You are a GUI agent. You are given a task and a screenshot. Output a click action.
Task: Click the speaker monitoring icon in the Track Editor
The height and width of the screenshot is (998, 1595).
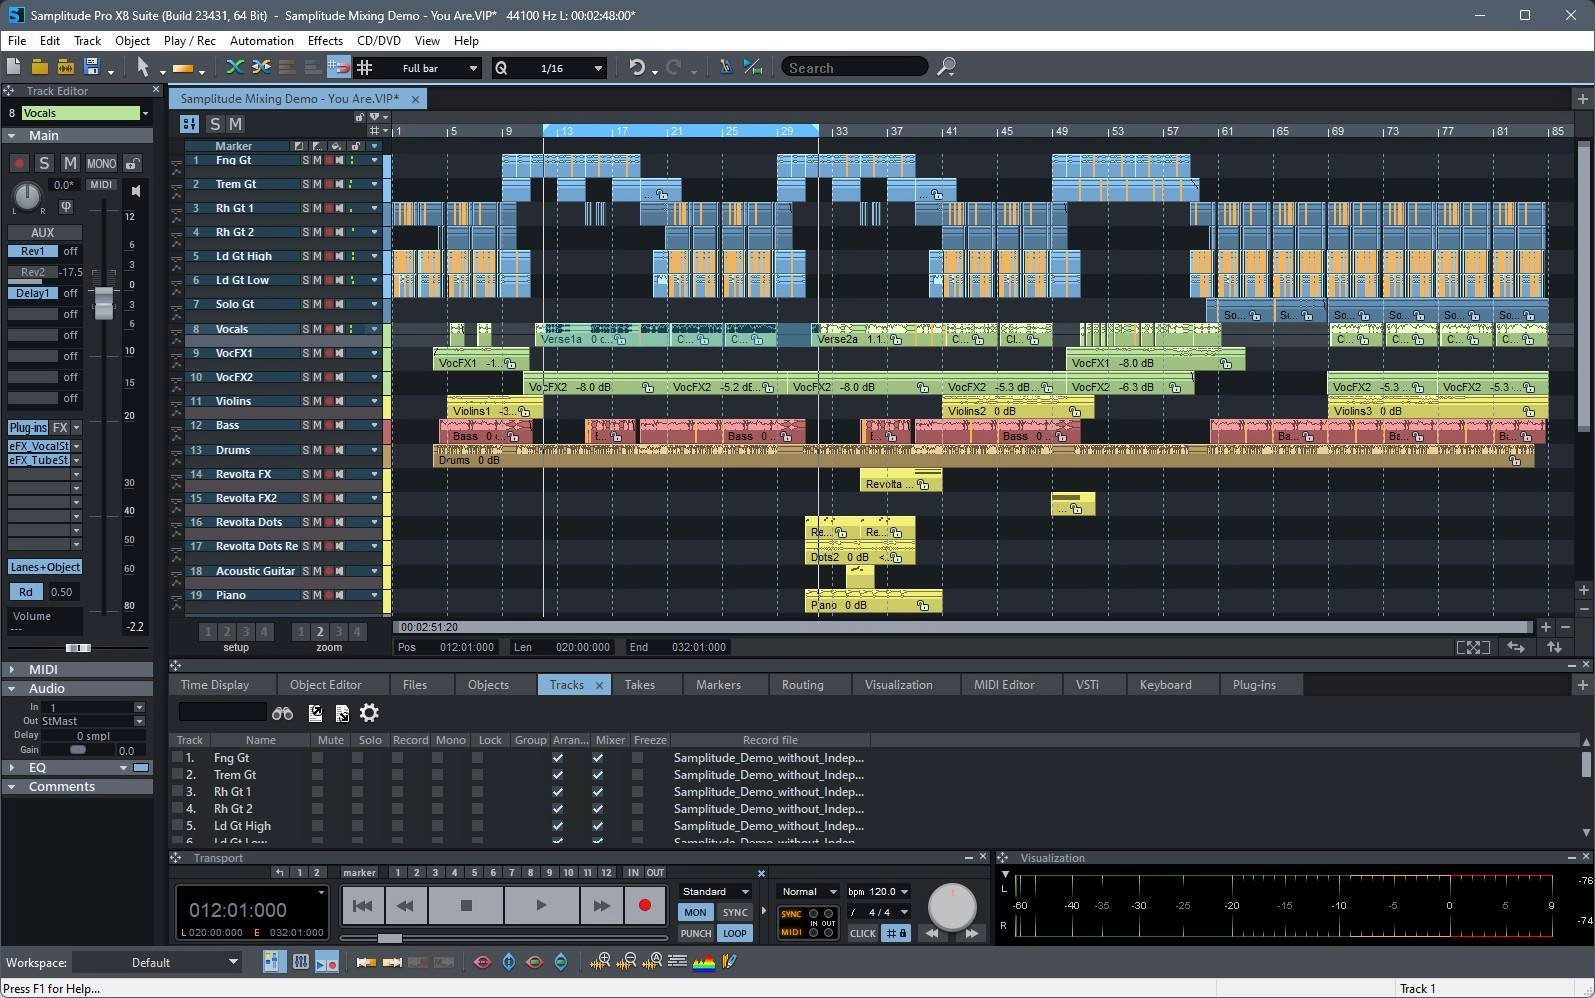tap(136, 190)
